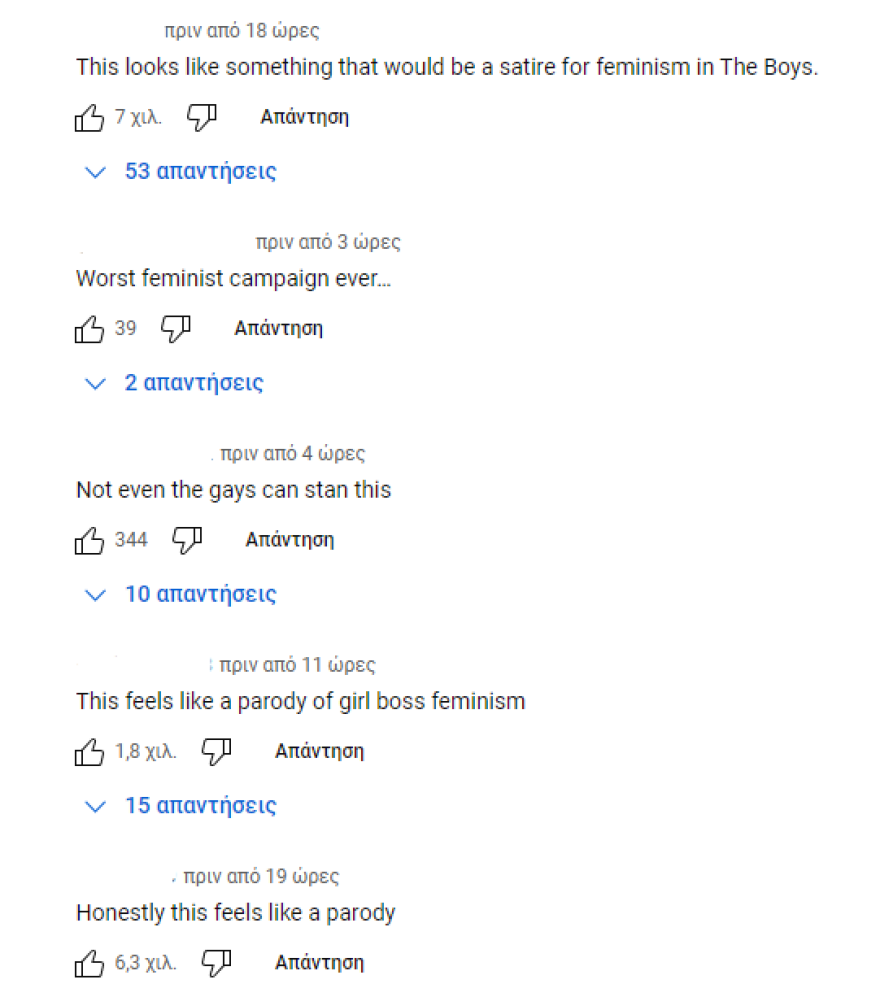880x997 pixels.
Task: Reply to 'Honestly this feels like a parody'
Action: 319,963
